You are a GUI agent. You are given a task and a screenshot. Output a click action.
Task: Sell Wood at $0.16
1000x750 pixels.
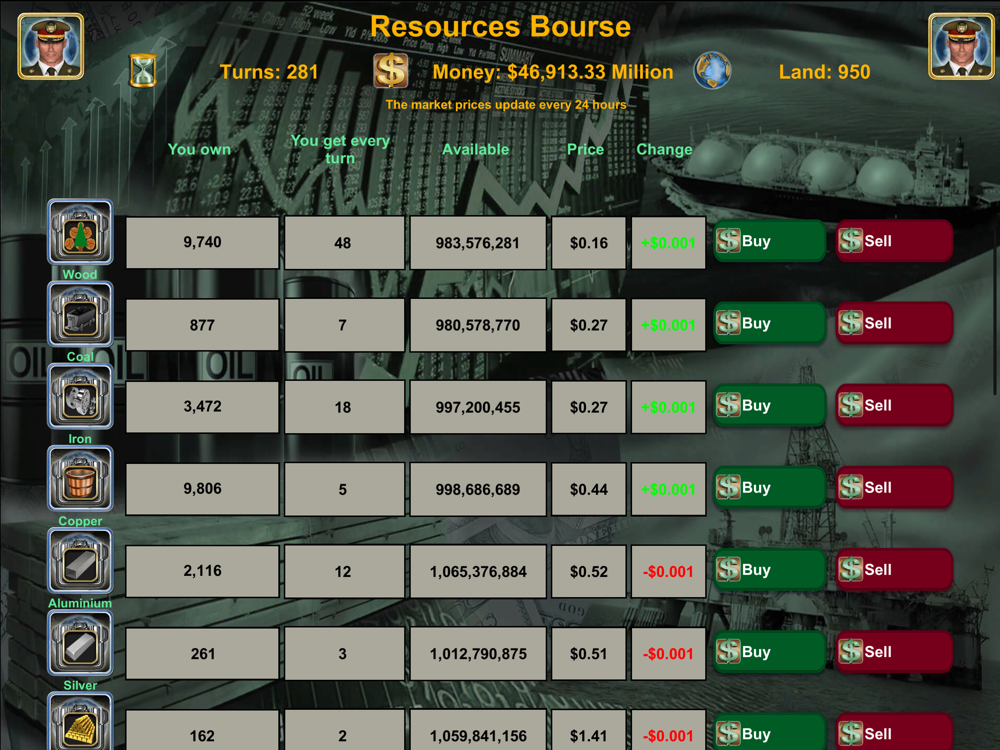pos(894,241)
